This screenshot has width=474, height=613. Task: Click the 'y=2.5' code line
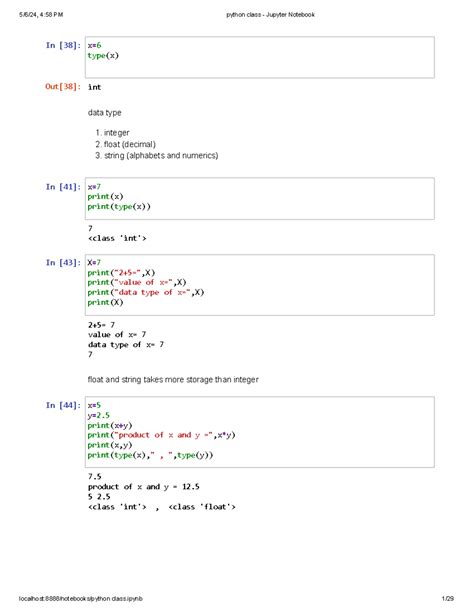pyautogui.click(x=99, y=415)
